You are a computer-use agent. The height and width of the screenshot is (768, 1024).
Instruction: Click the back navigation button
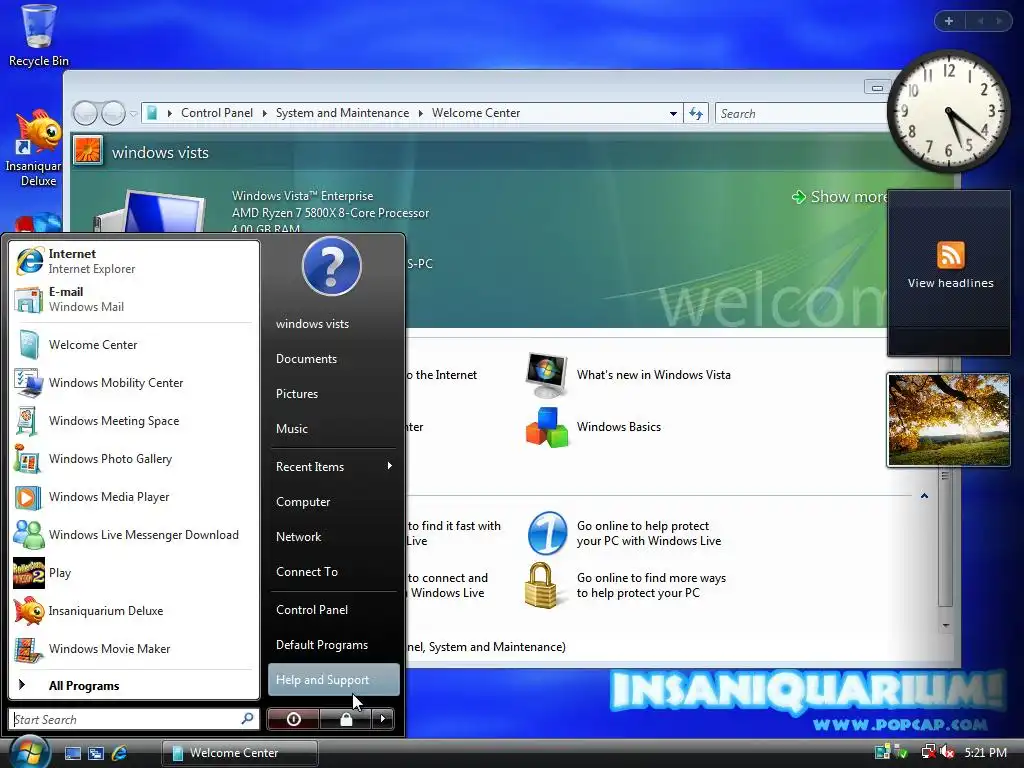pos(86,114)
